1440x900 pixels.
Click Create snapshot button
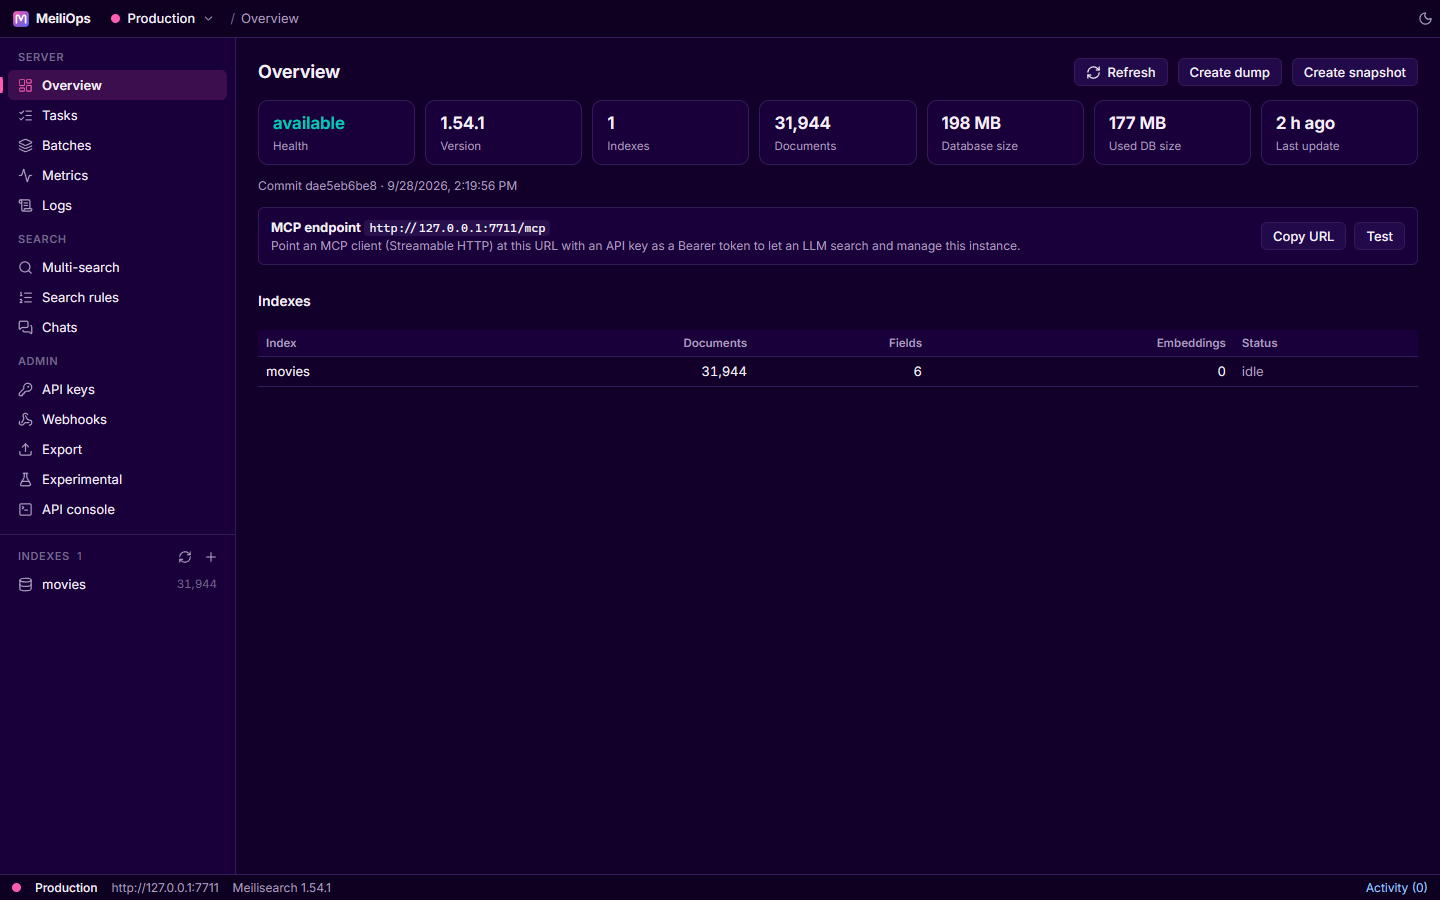click(x=1355, y=72)
